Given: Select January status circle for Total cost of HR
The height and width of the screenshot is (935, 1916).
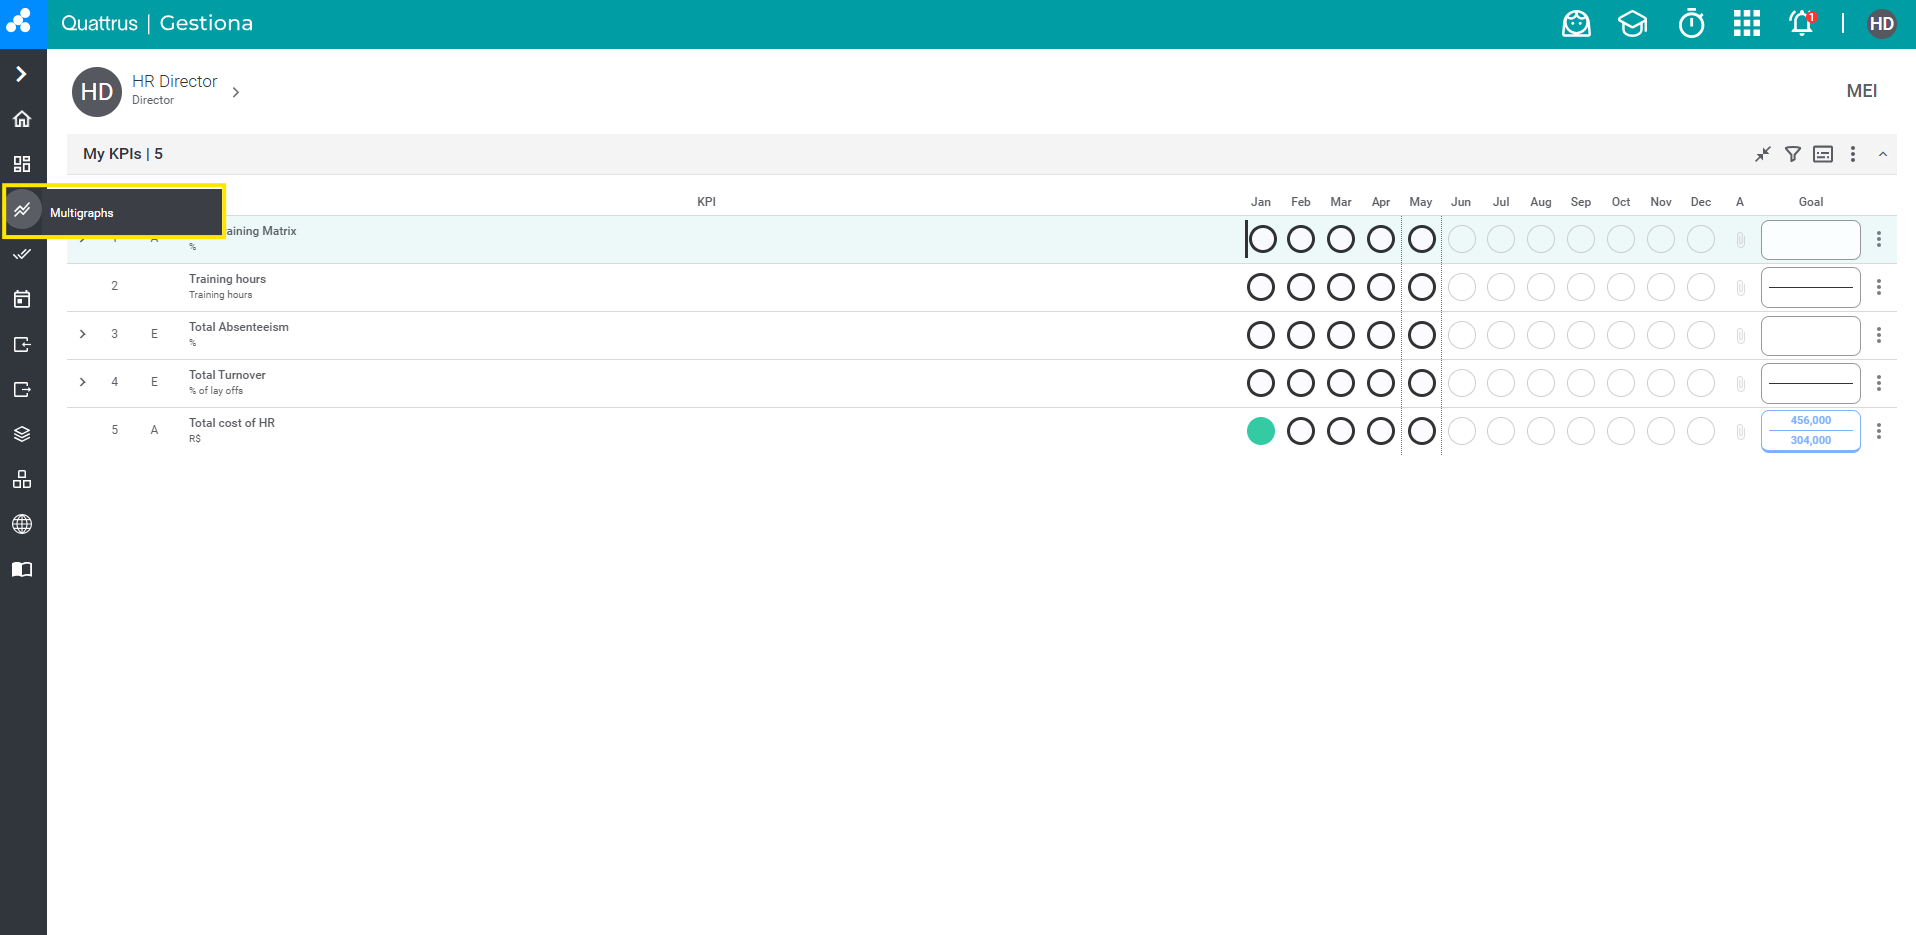Looking at the screenshot, I should coord(1260,431).
